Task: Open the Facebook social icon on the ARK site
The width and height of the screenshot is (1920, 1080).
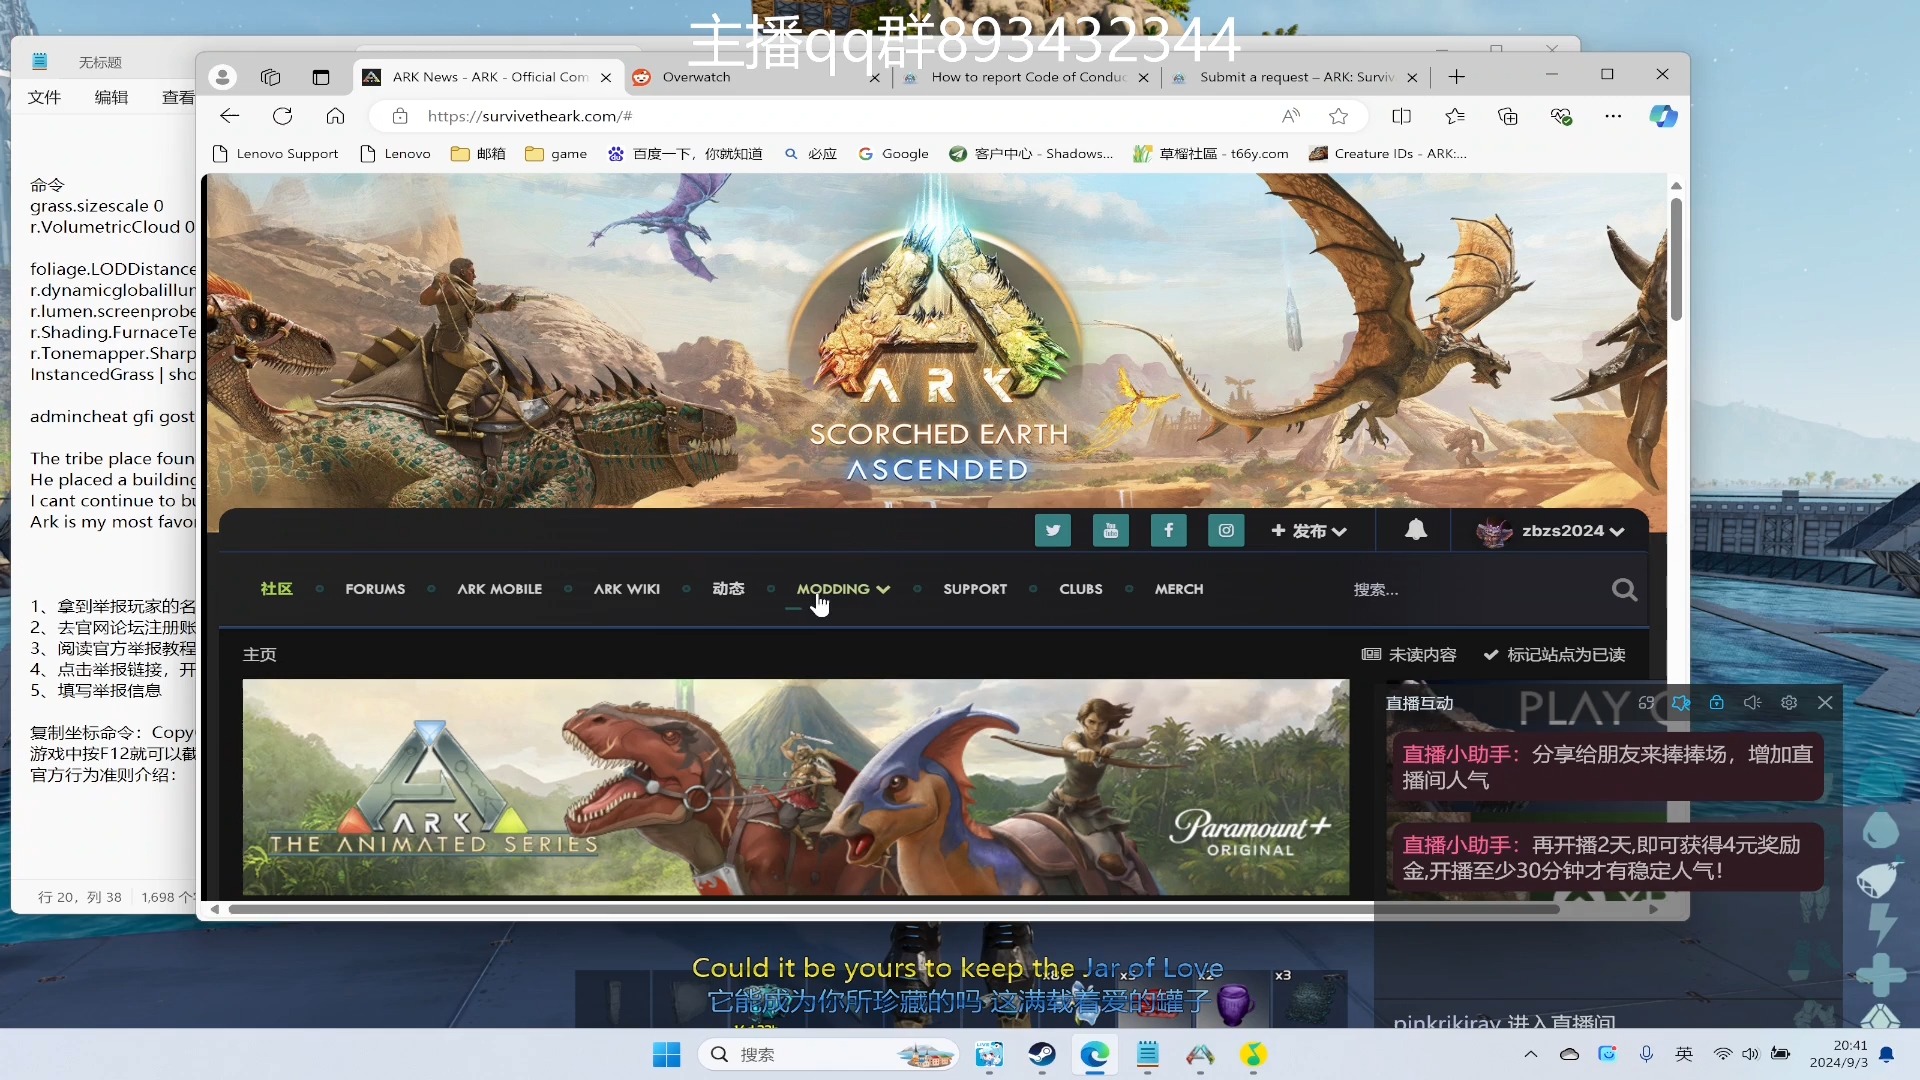Action: pos(1168,531)
